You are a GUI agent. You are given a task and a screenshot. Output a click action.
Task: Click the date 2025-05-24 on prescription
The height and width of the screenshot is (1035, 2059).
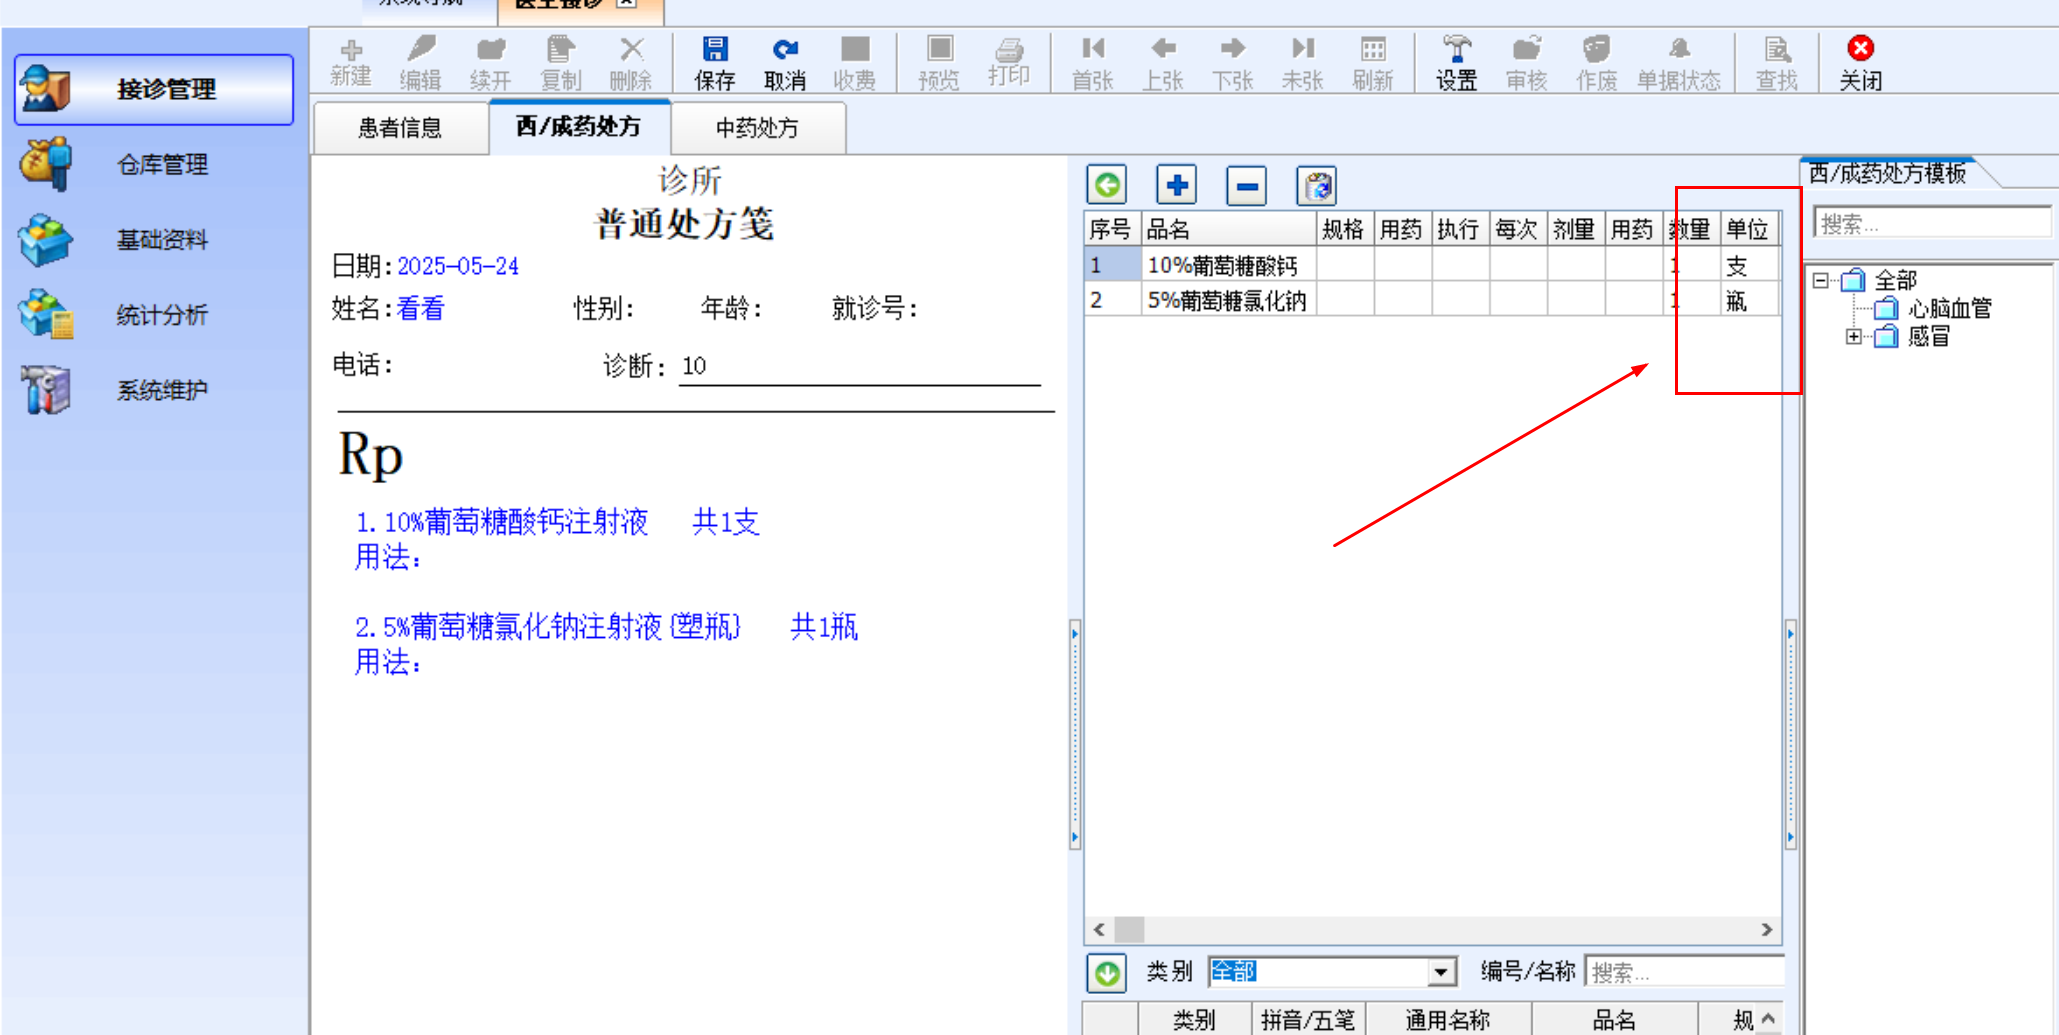click(x=458, y=266)
